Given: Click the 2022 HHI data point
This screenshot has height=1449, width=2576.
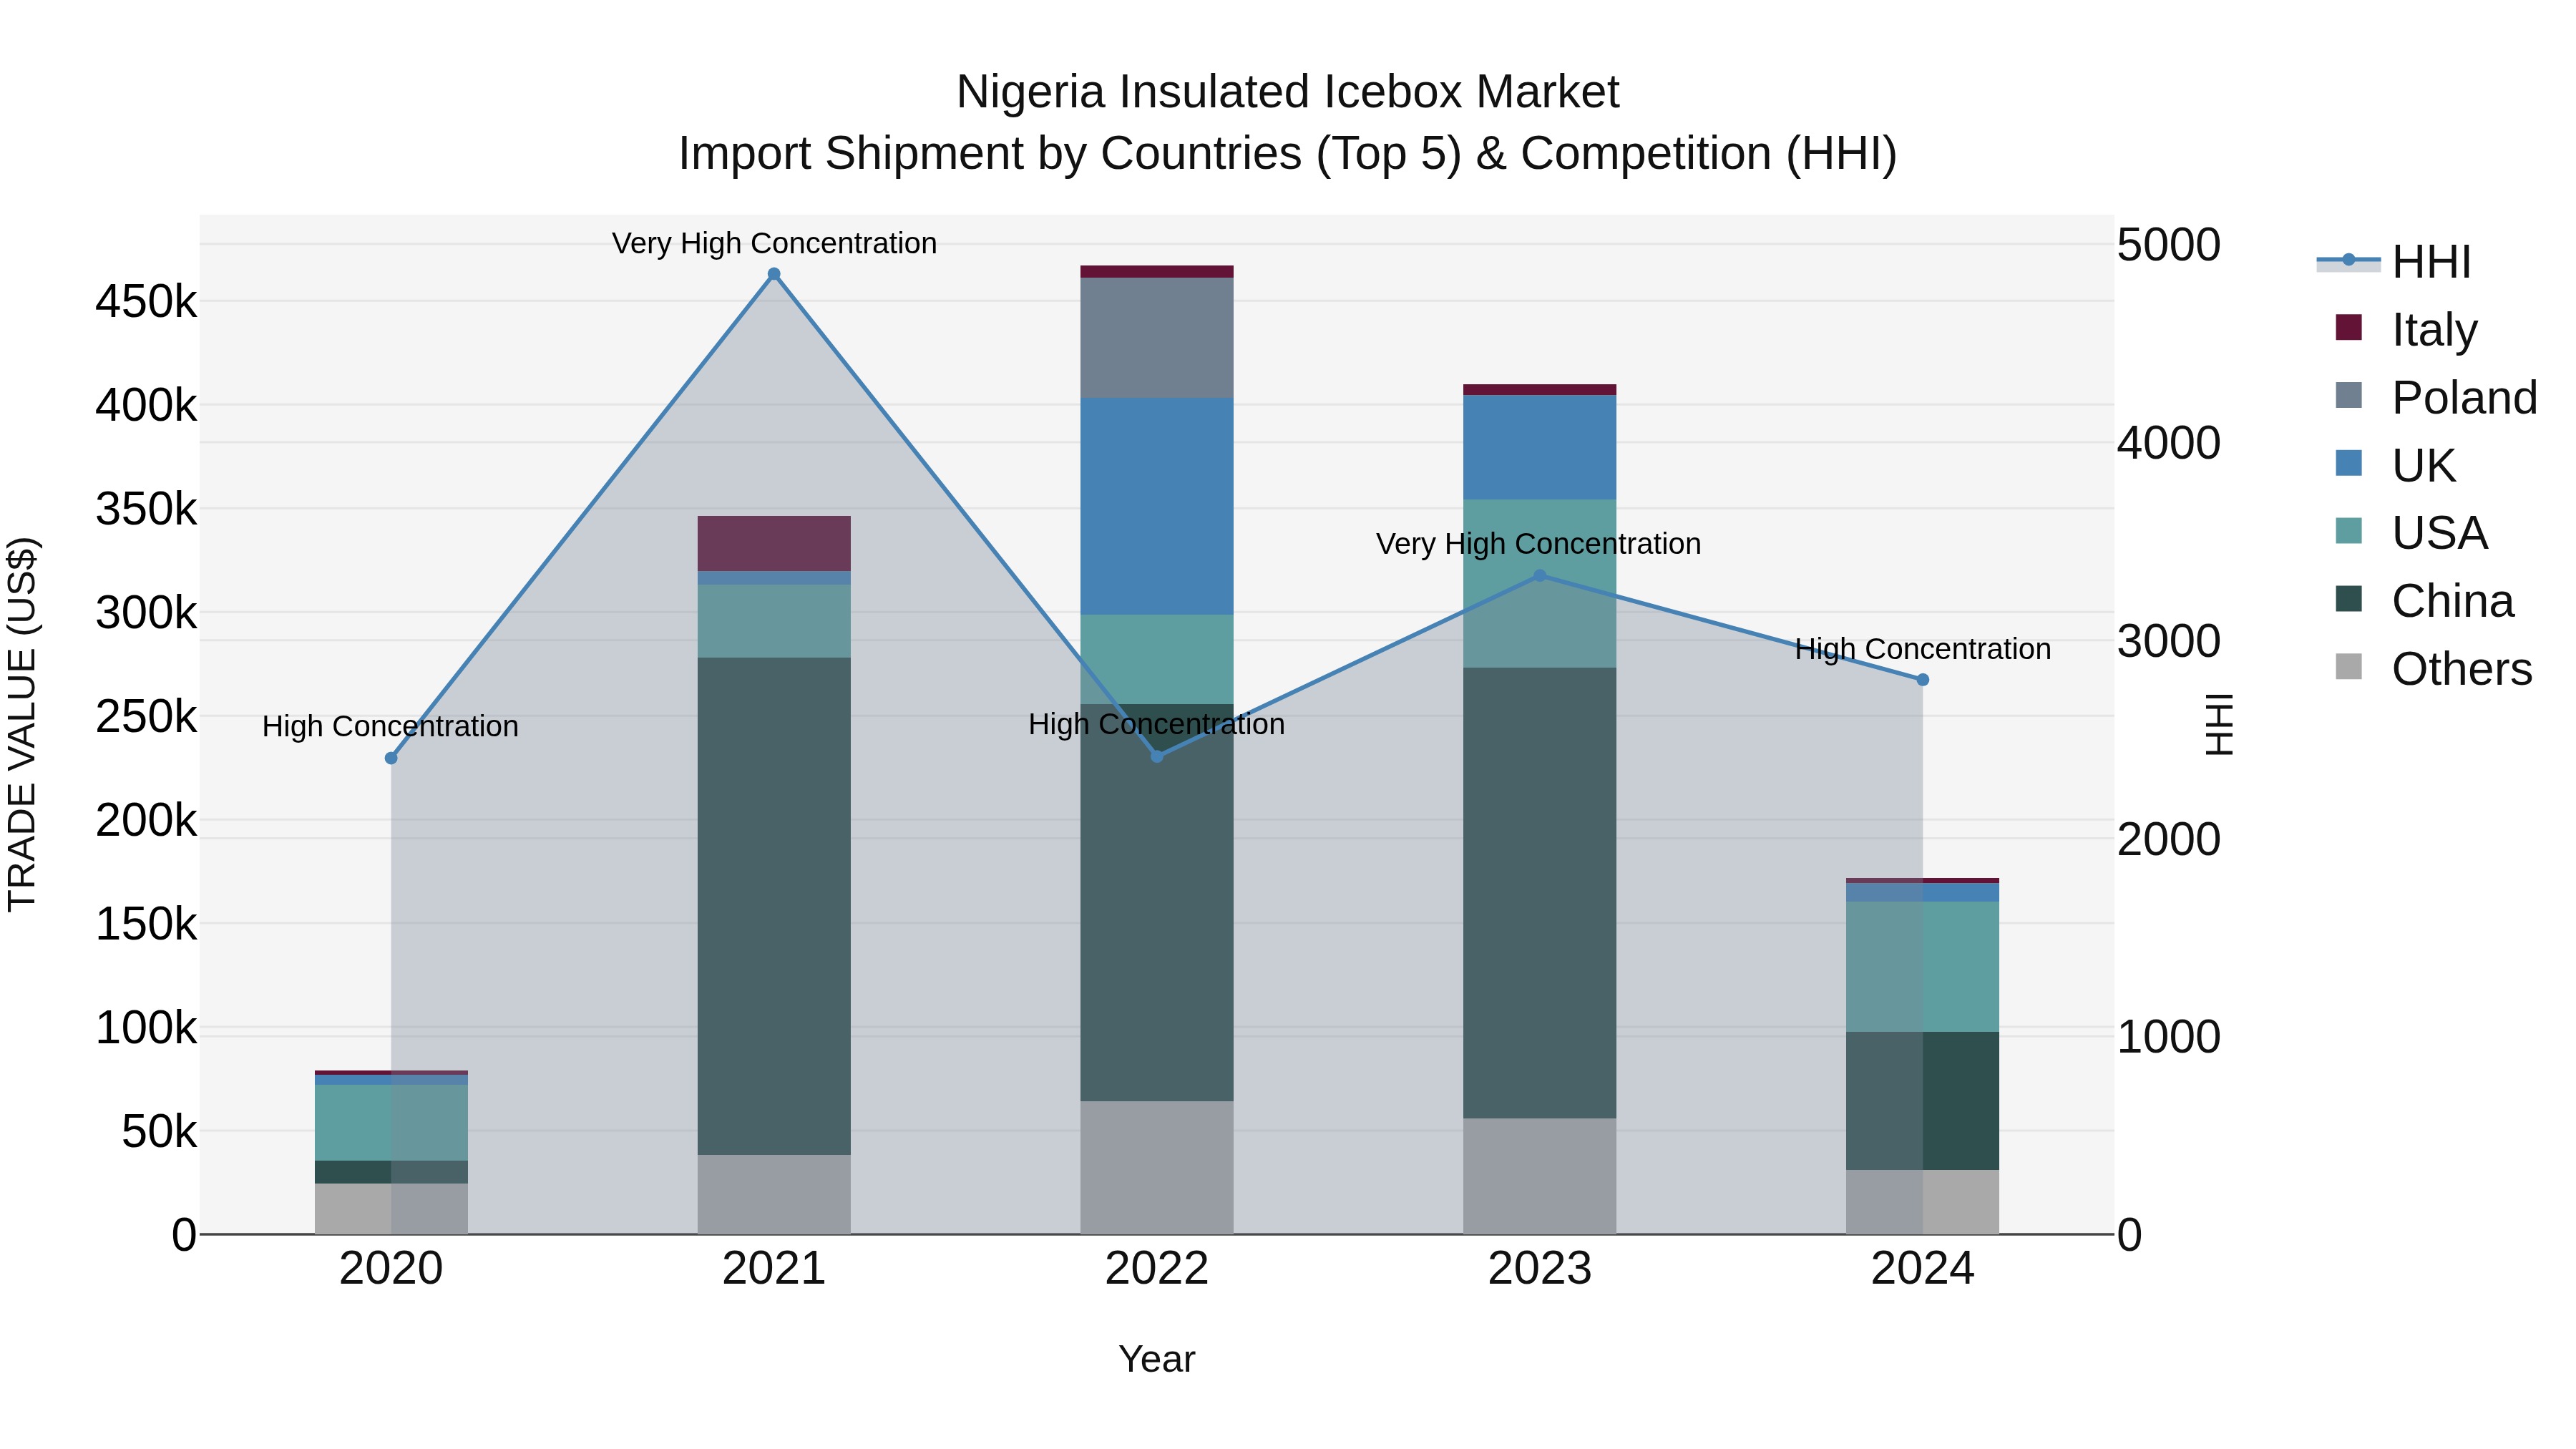Looking at the screenshot, I should [x=1157, y=756].
